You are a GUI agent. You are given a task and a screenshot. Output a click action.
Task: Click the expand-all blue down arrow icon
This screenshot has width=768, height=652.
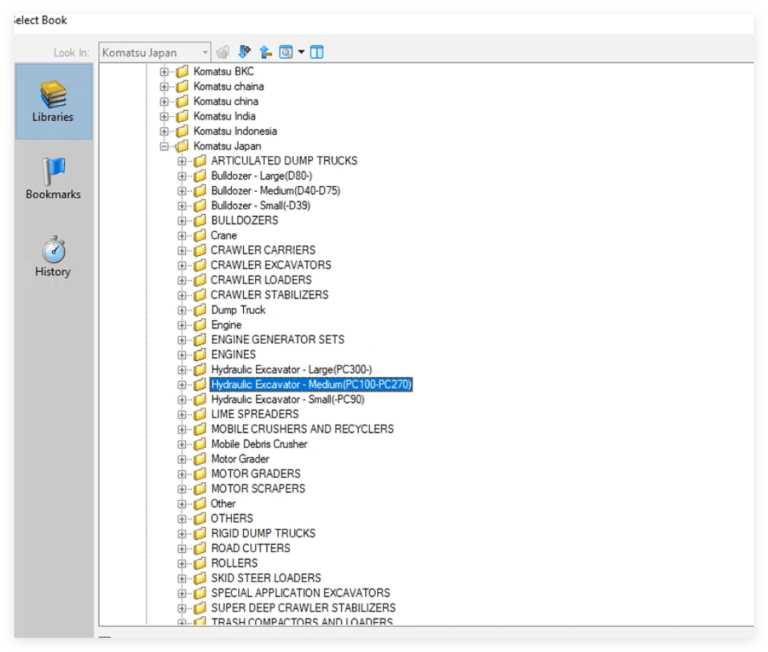244,52
